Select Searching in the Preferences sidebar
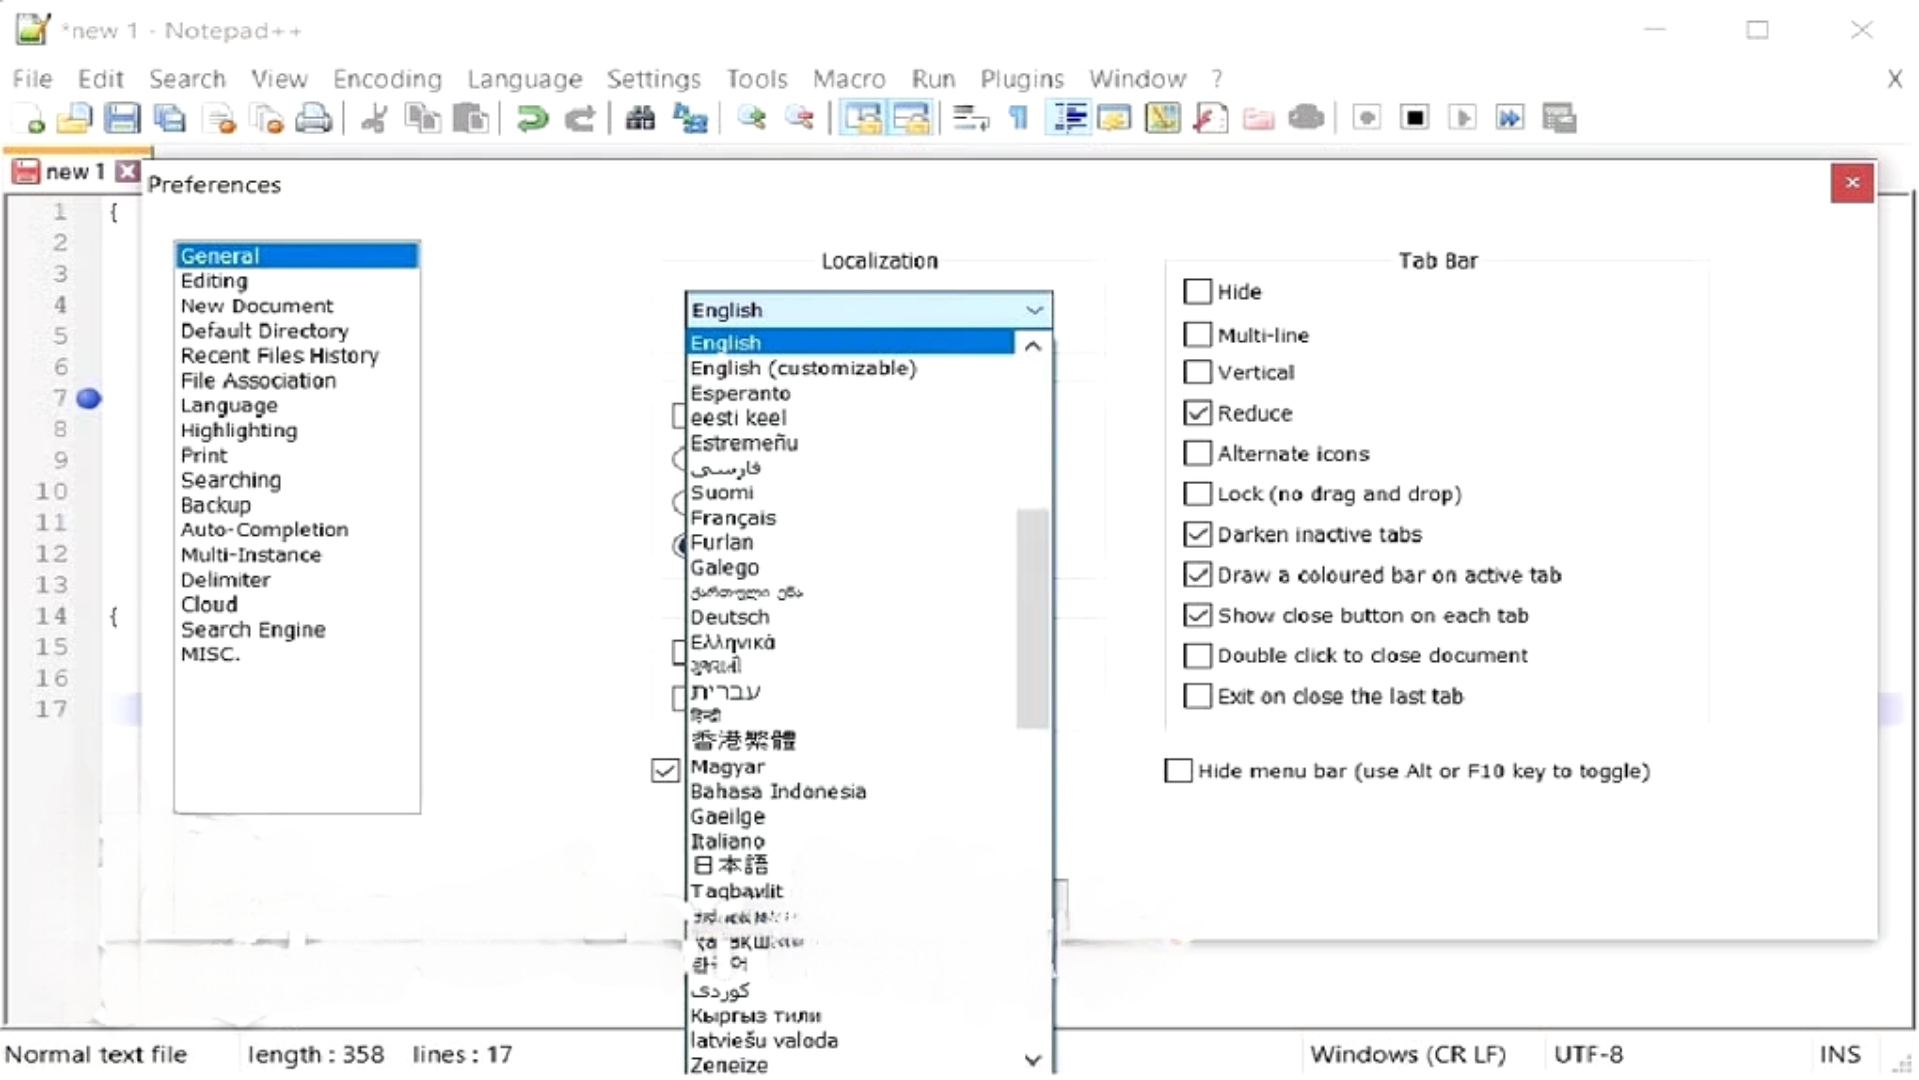Image resolution: width=1919 pixels, height=1080 pixels. tap(231, 480)
